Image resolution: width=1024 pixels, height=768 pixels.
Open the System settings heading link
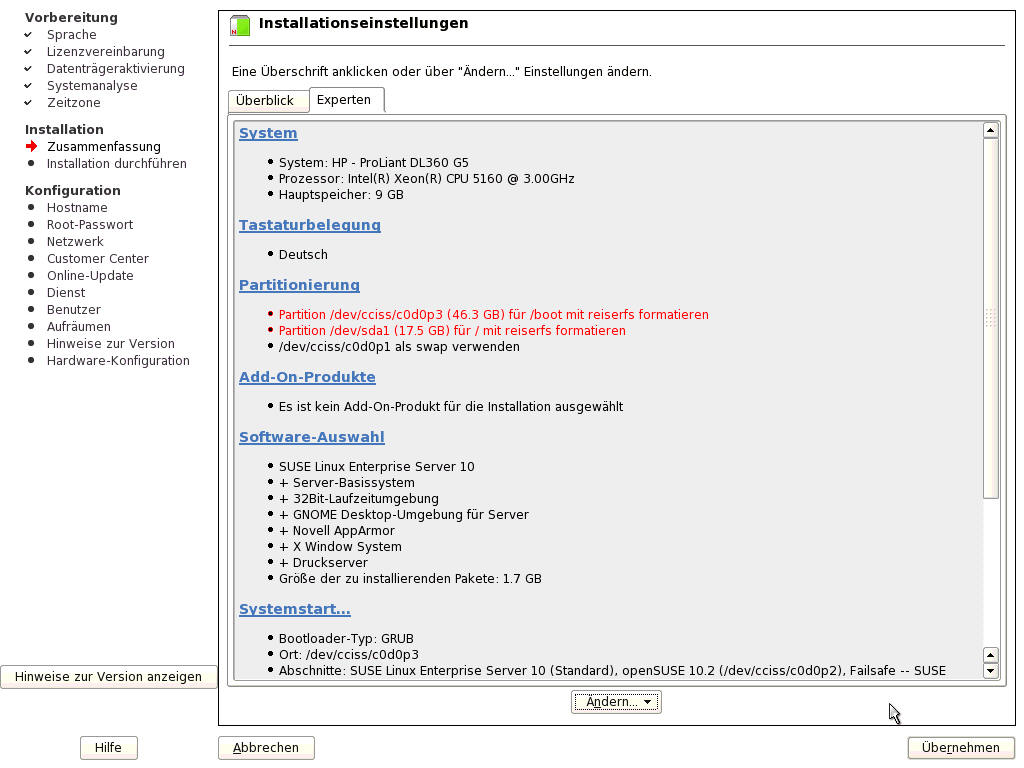point(268,133)
